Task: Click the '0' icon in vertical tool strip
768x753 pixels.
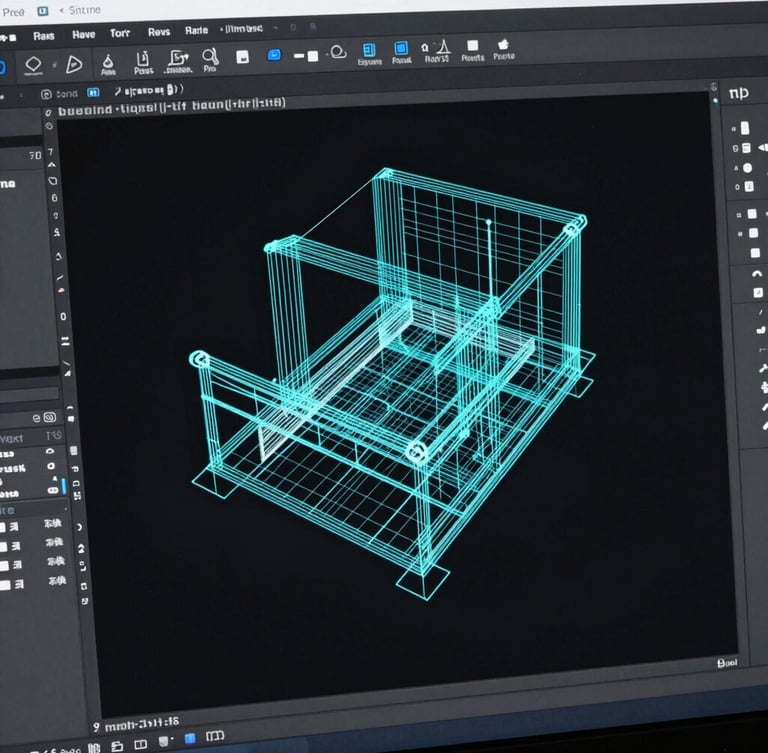Action: coord(63,316)
